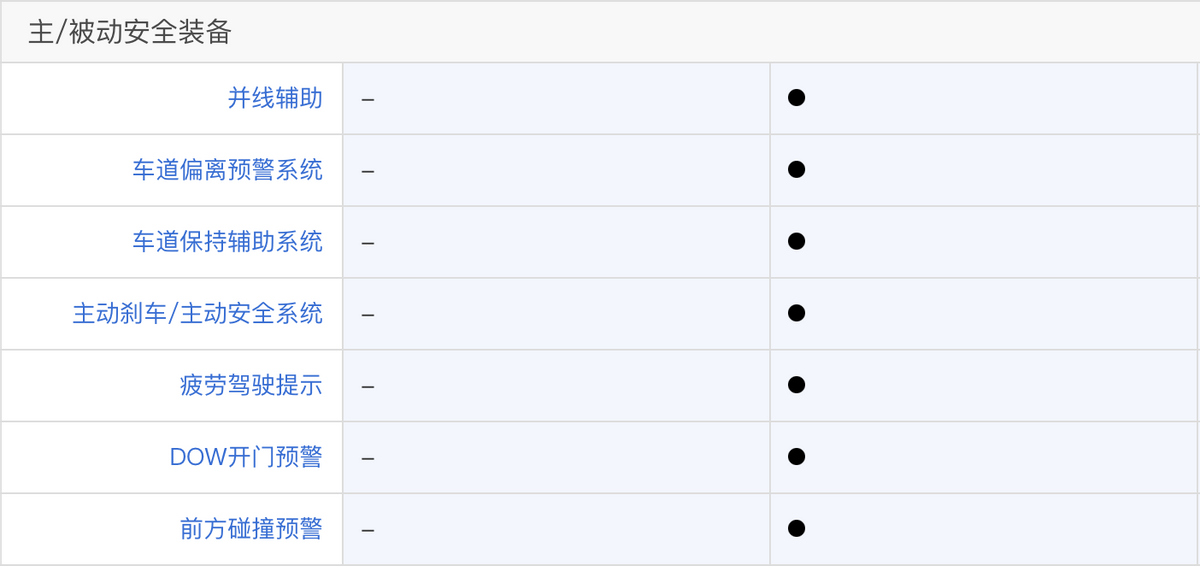Screen dimensions: 1200x566
Task: Click the dash in 前方碰撞预警 row
Action: click(368, 531)
